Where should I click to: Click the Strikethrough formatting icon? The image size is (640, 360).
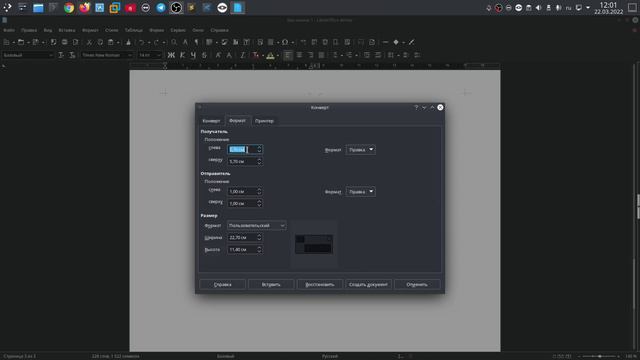pos(204,55)
